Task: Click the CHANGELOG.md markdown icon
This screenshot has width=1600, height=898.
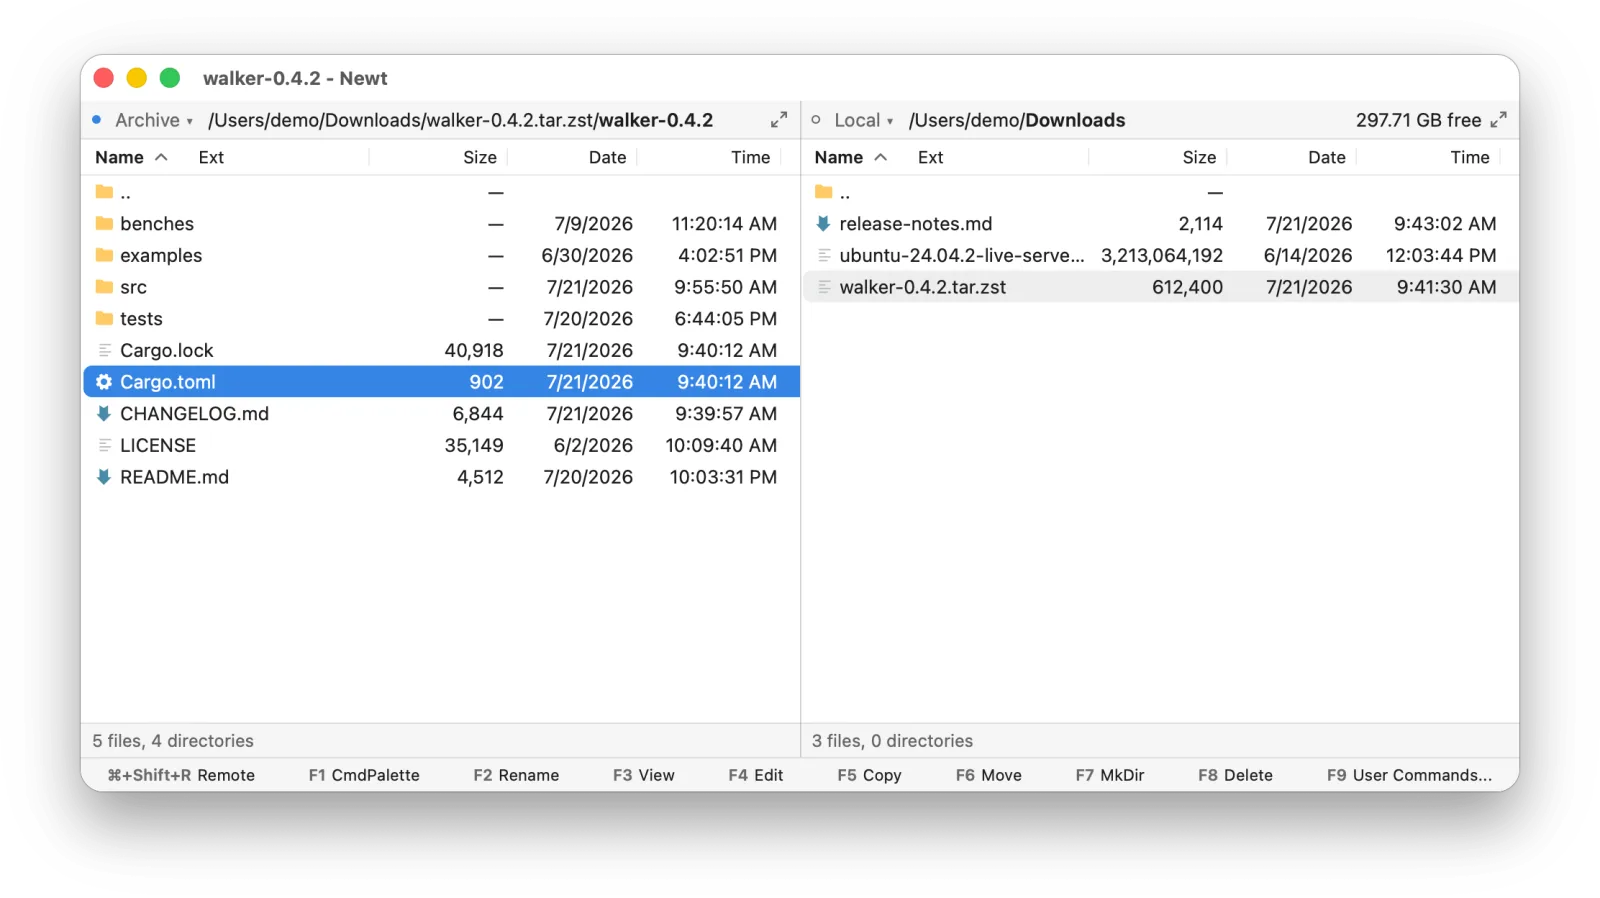Action: tap(104, 413)
